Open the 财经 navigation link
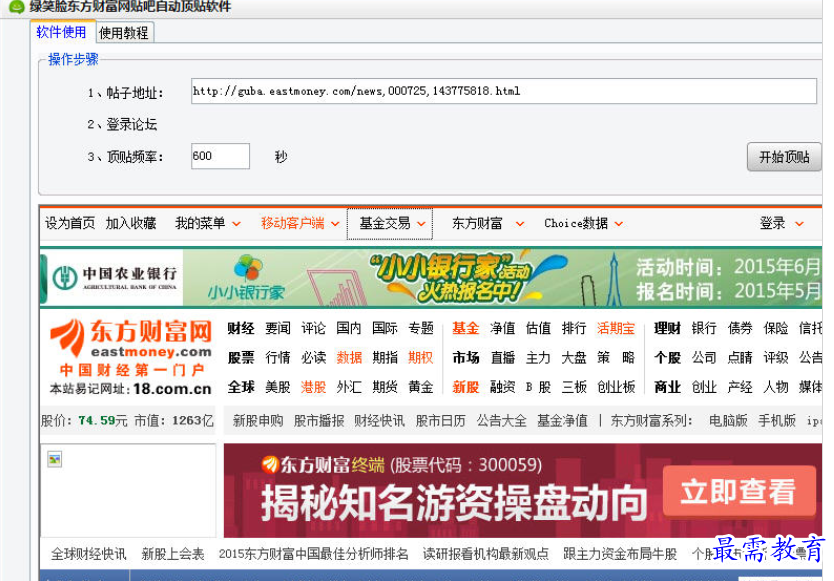 [x=241, y=328]
